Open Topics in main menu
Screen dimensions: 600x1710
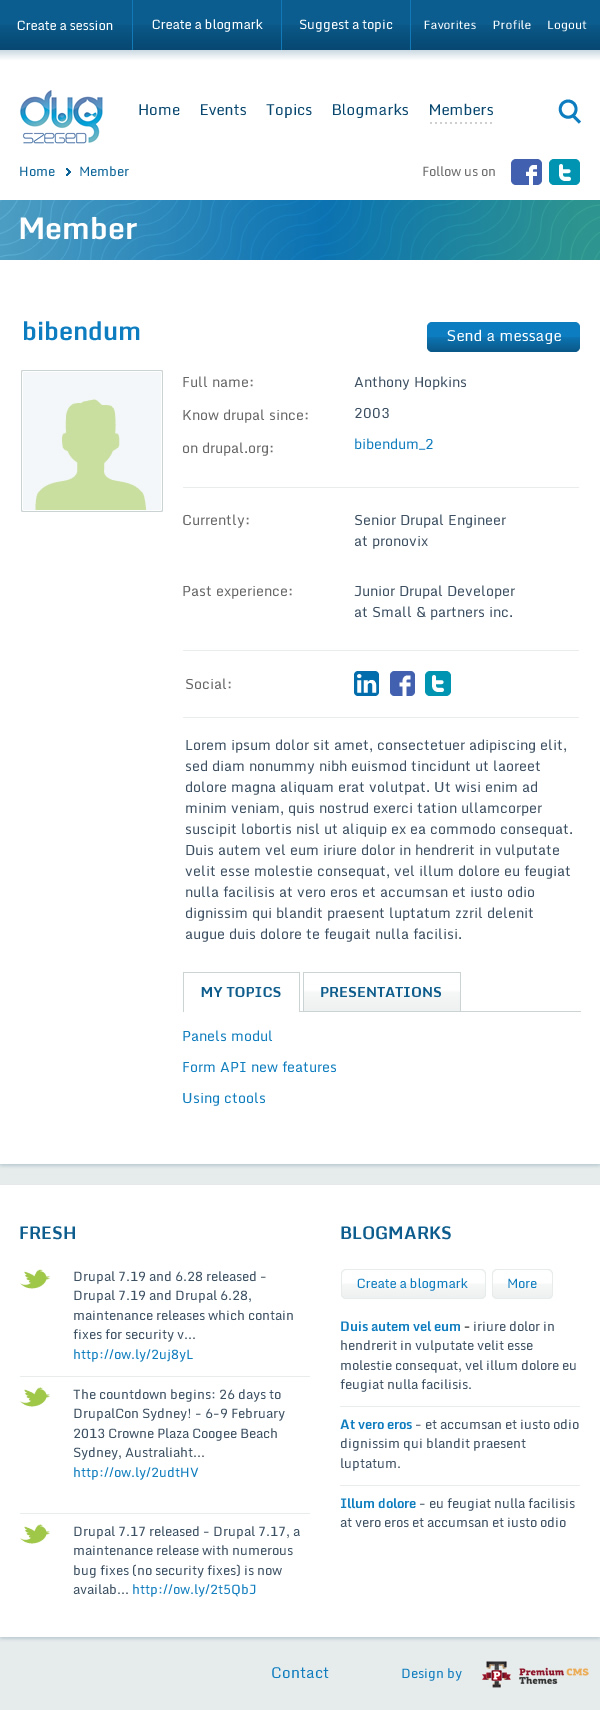[x=289, y=110]
